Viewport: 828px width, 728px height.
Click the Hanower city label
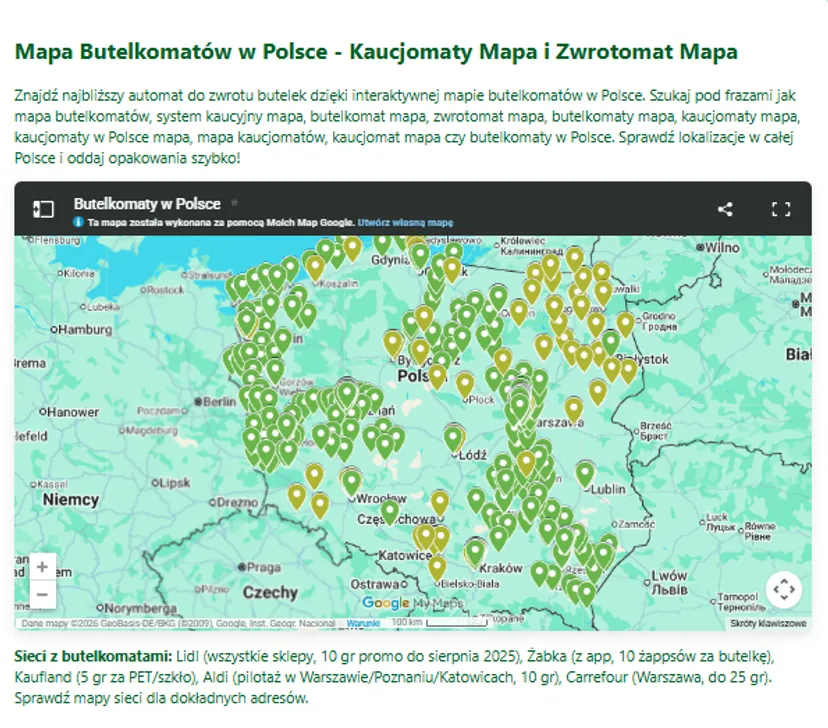tap(70, 412)
